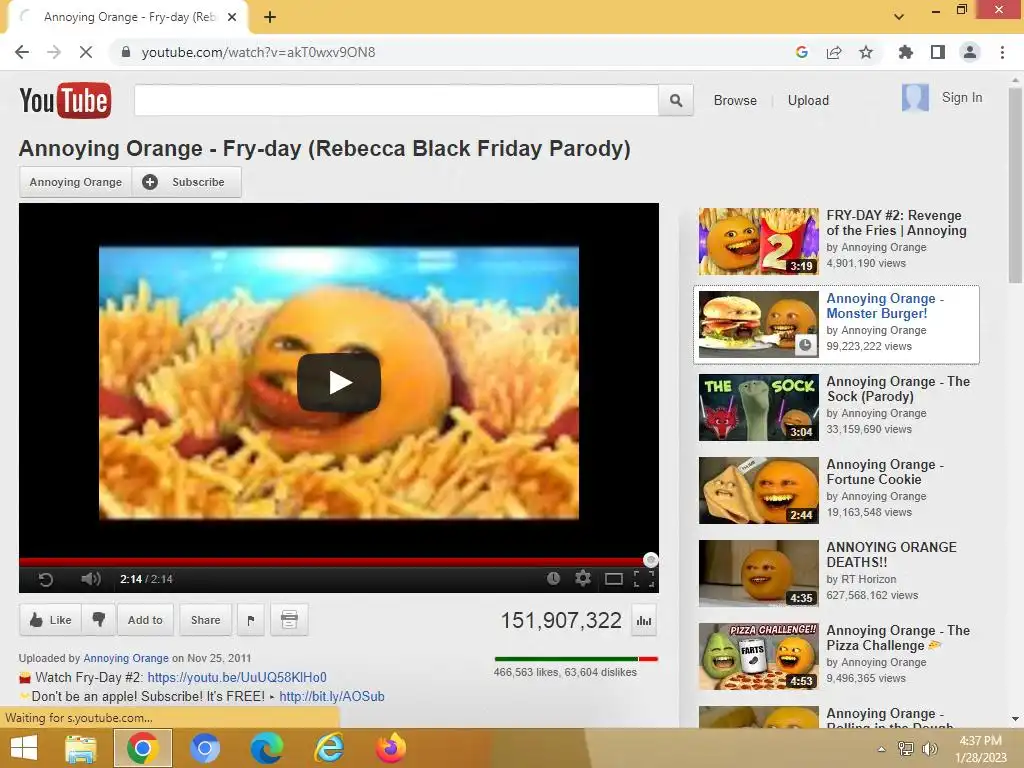
Task: Mute the video with the speaker icon
Action: coord(91,579)
